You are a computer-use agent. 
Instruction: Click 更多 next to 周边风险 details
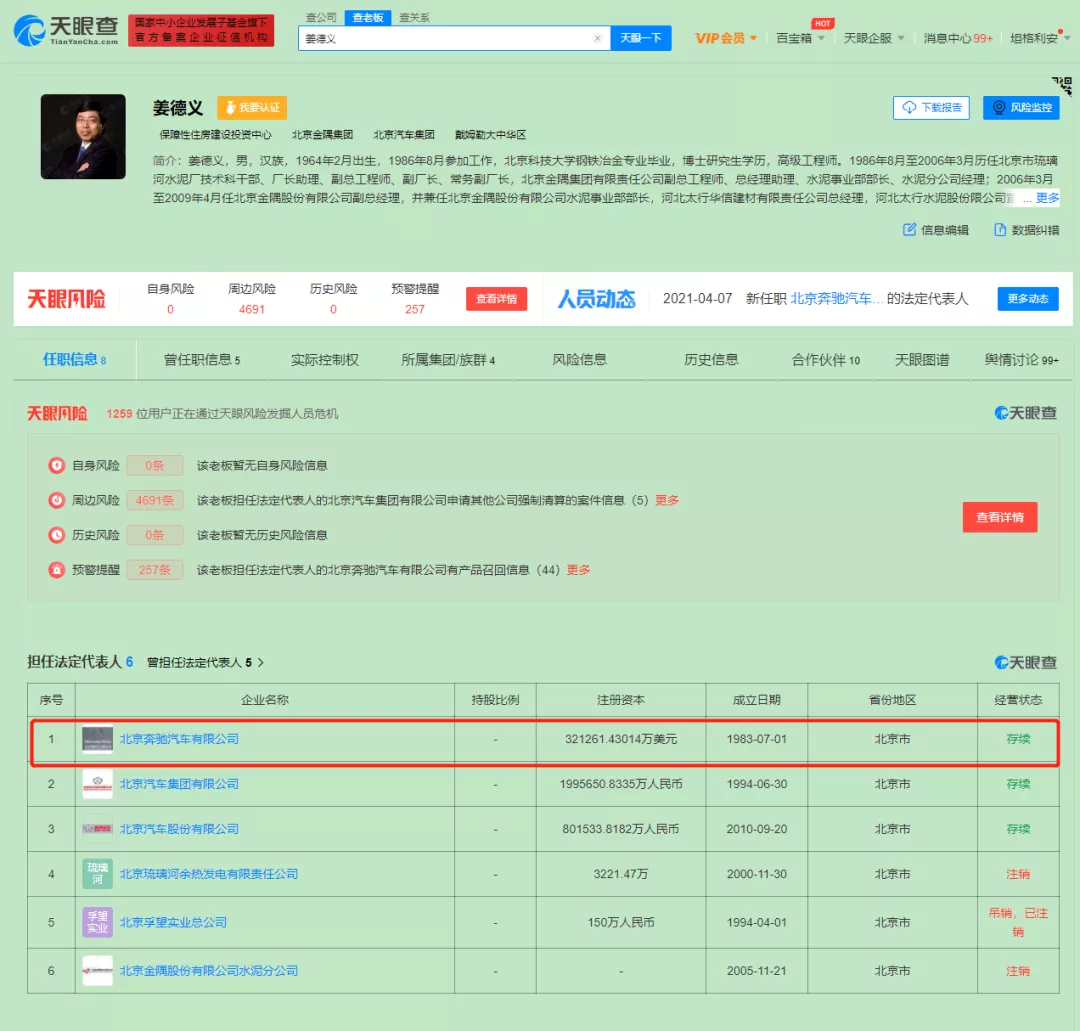[667, 500]
